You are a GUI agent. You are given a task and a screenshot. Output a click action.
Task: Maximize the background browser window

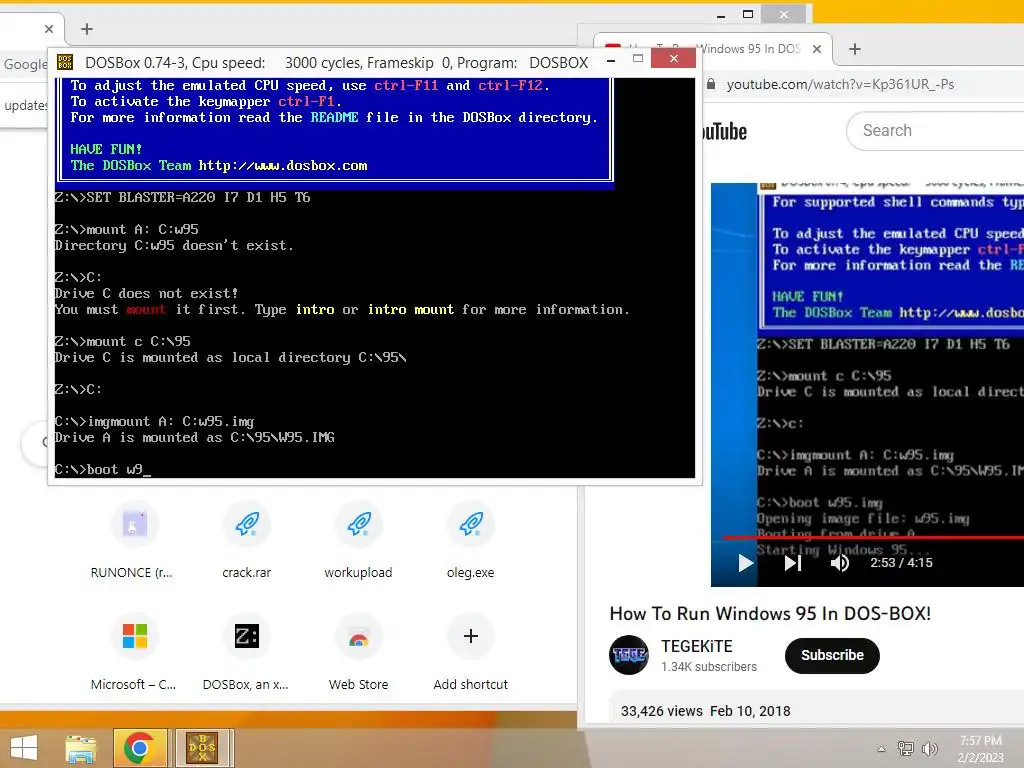748,14
